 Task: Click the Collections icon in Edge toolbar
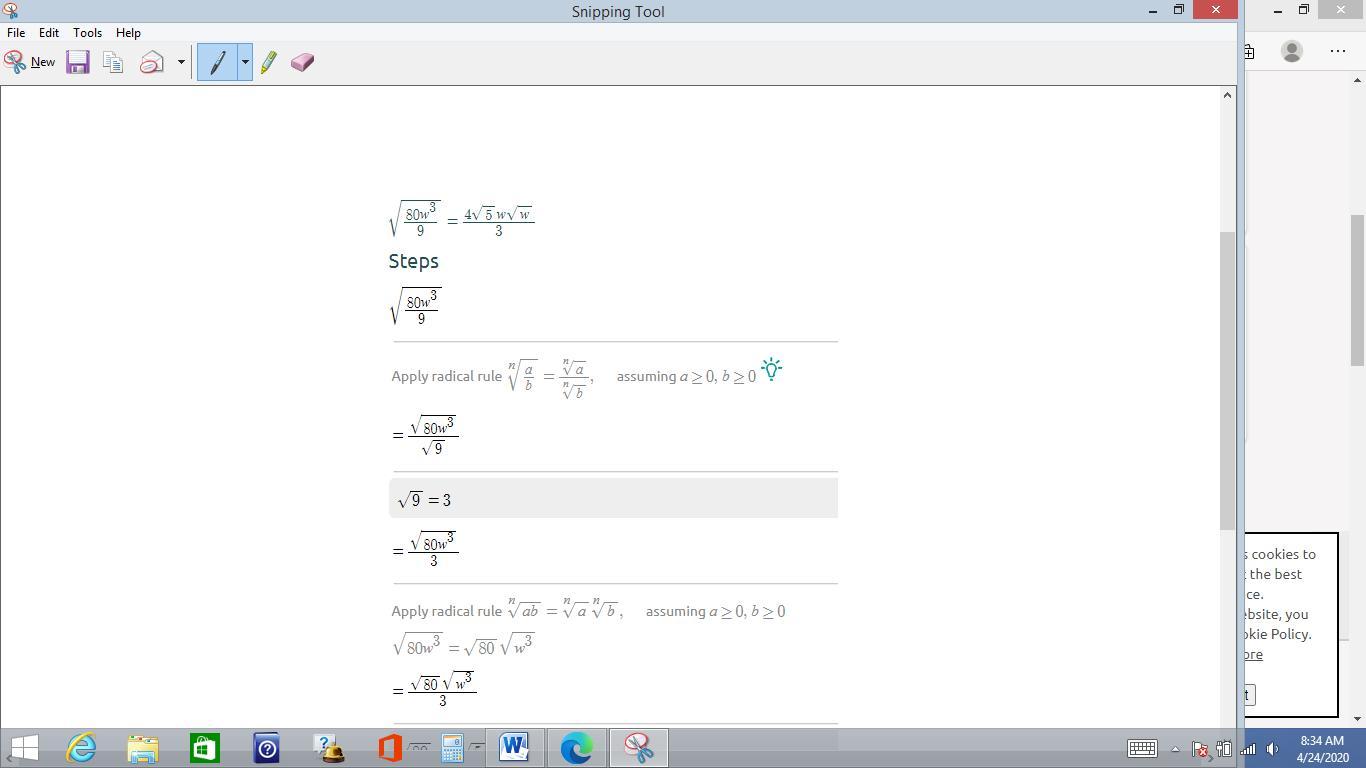point(1249,51)
